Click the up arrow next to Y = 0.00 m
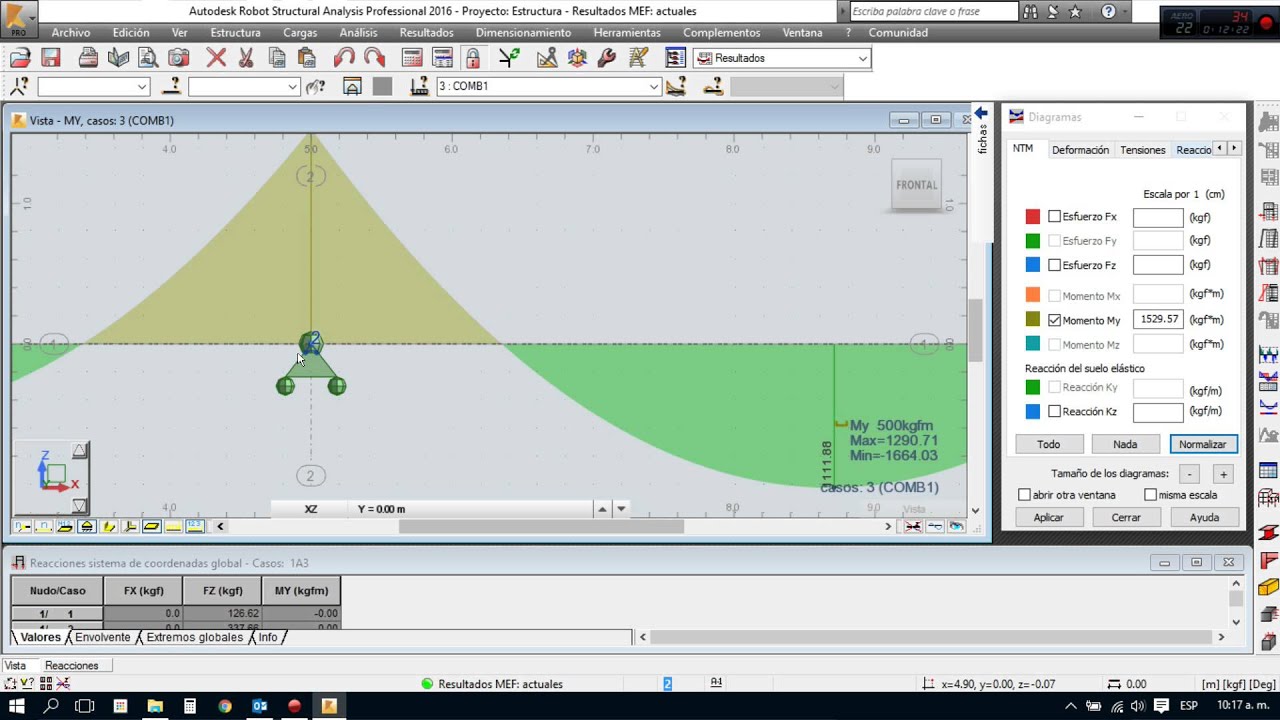The image size is (1280, 720). tap(602, 509)
